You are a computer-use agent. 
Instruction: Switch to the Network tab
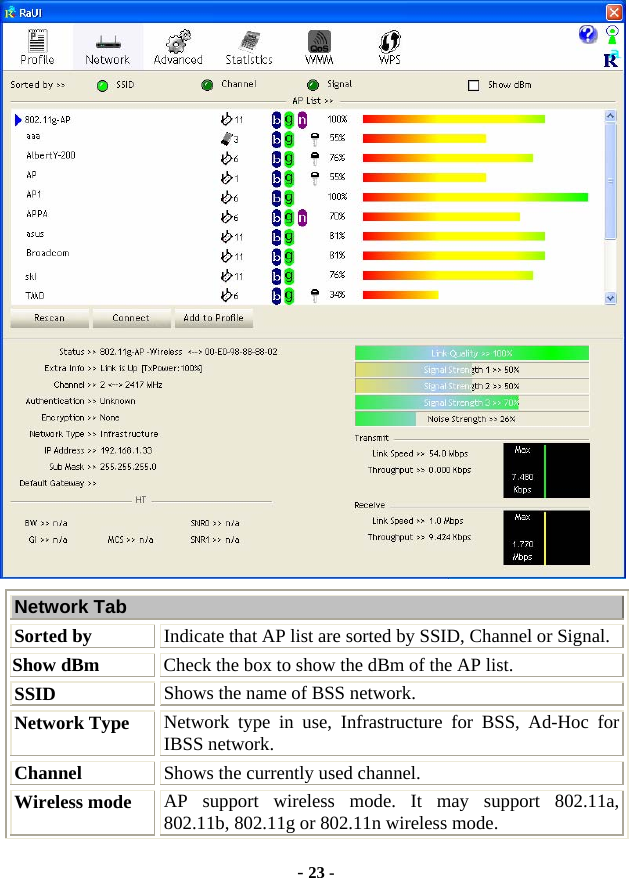[107, 47]
